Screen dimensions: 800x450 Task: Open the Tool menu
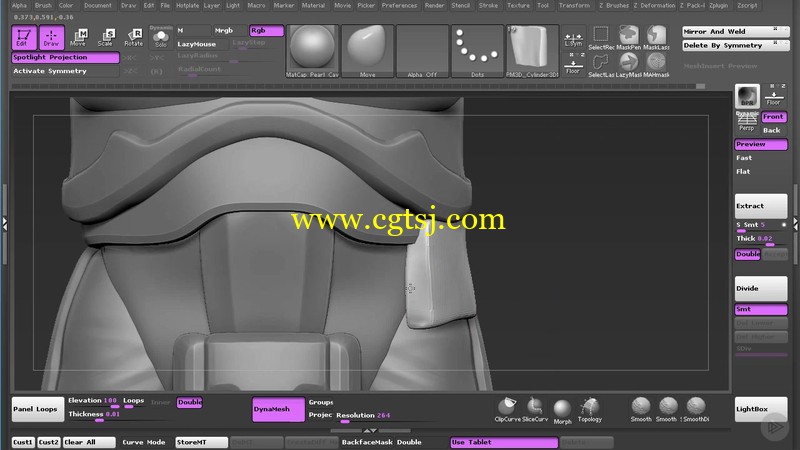coord(543,6)
